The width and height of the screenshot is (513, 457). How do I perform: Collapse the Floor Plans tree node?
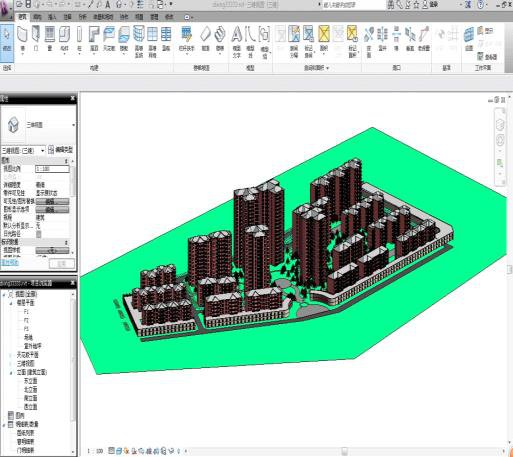coord(11,303)
